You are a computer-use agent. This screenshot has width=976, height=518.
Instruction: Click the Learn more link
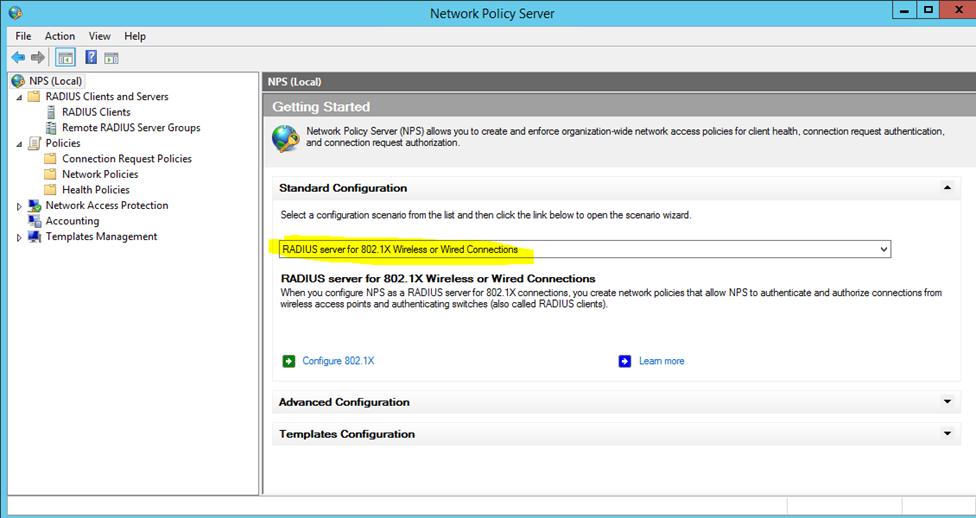(661, 361)
